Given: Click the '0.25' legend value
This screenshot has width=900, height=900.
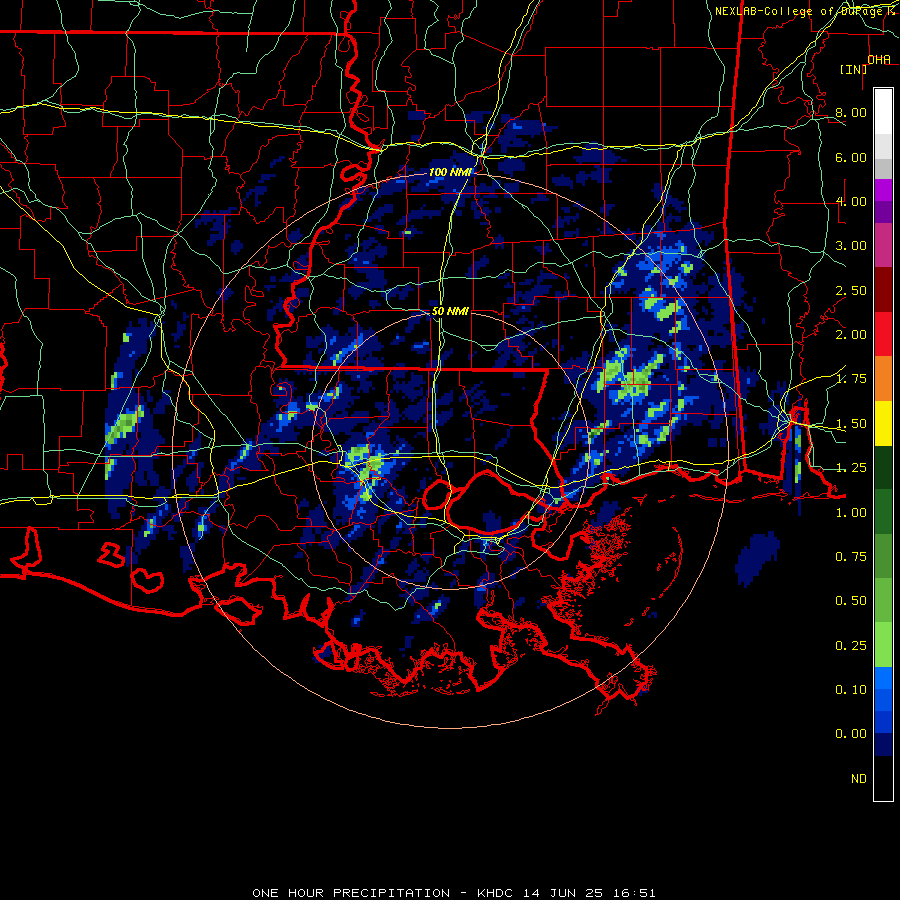Looking at the screenshot, I should [x=851, y=646].
